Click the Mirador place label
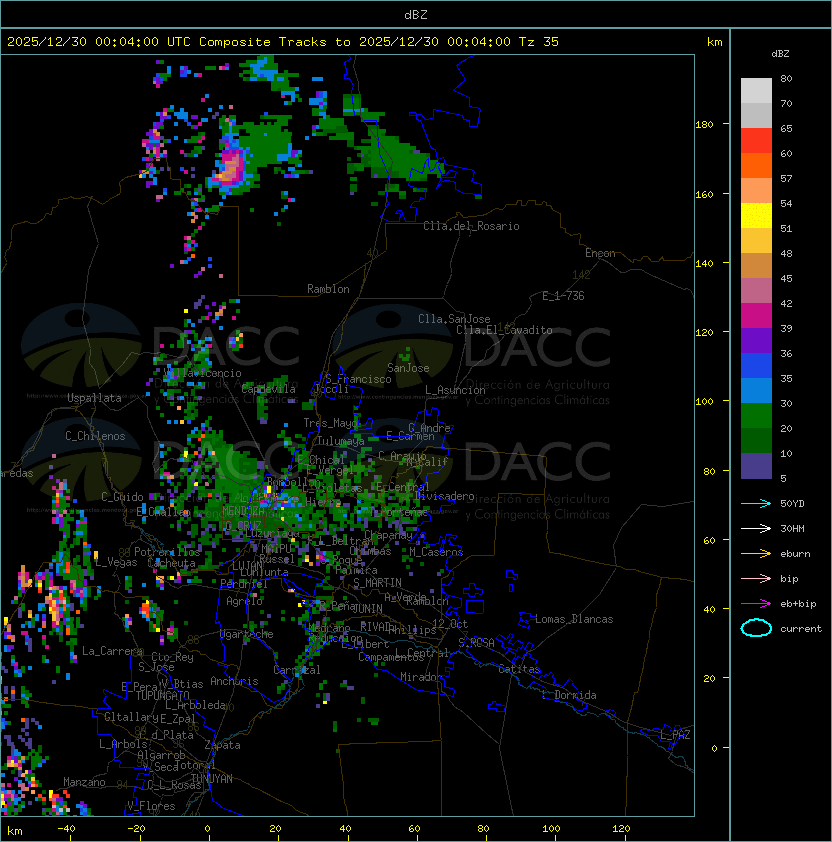This screenshot has height=842, width=832. pyautogui.click(x=422, y=677)
